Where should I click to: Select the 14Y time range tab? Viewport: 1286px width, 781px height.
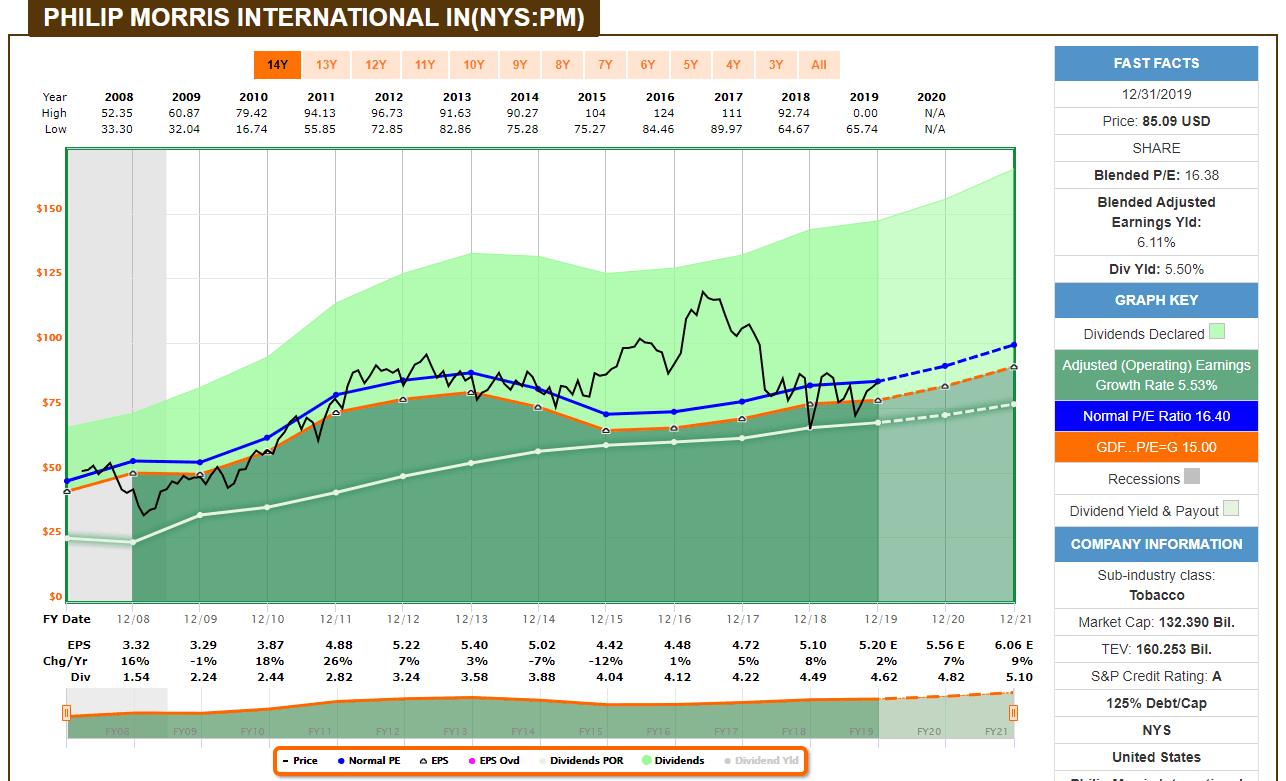click(x=277, y=65)
